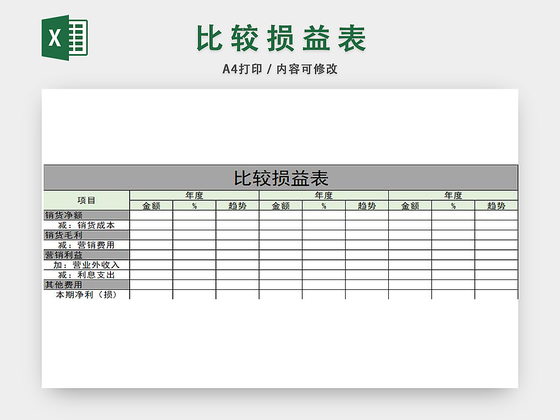
Task: Click the 本期净利（损）cell under the rightmost 趋势
Action: coord(496,295)
